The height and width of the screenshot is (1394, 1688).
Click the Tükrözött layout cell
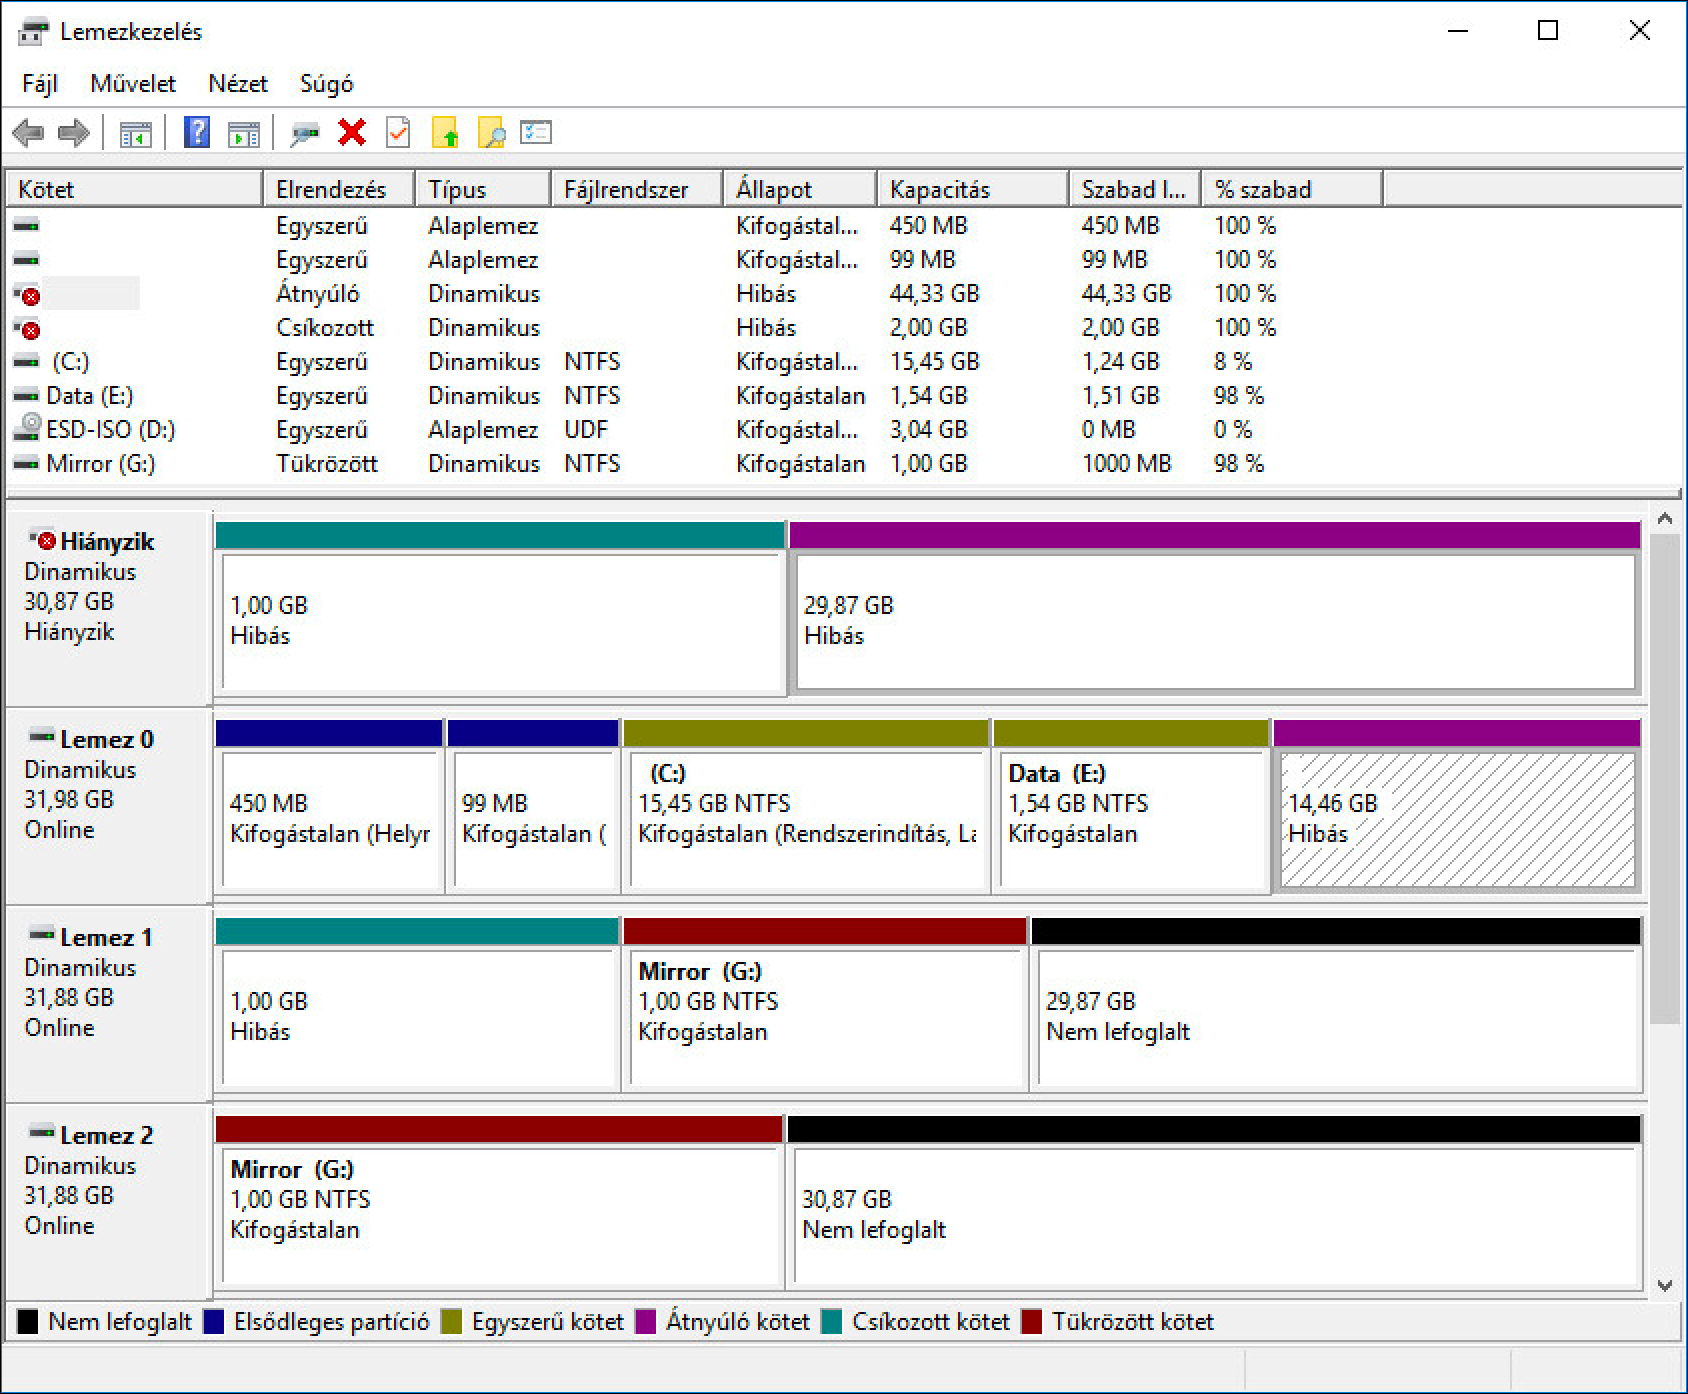pyautogui.click(x=327, y=464)
